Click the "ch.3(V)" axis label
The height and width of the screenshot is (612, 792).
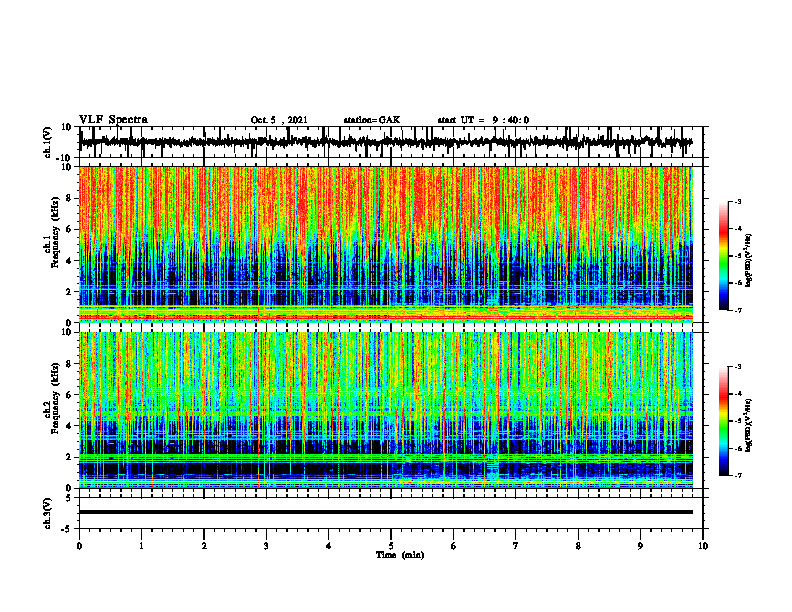47,513
